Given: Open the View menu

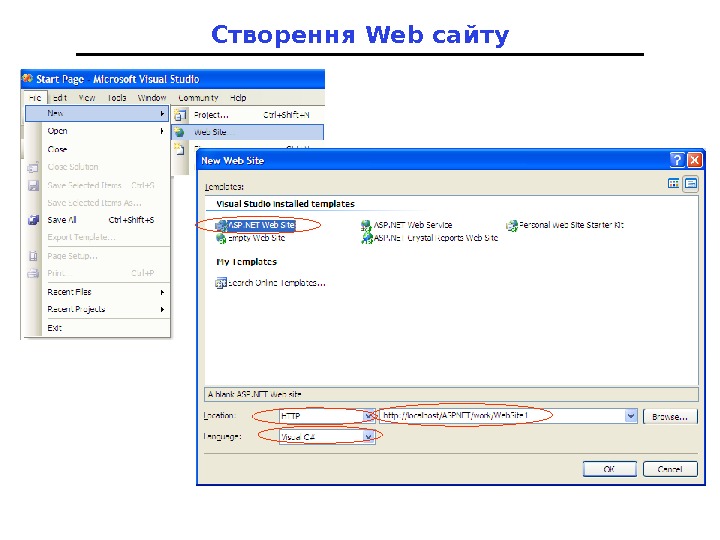Looking at the screenshot, I should (x=87, y=98).
